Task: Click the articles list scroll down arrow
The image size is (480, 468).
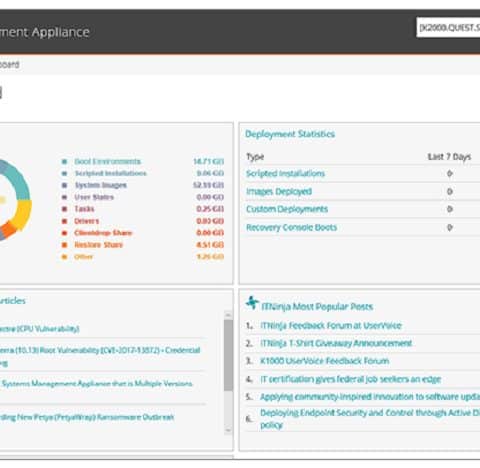Action: point(228,430)
